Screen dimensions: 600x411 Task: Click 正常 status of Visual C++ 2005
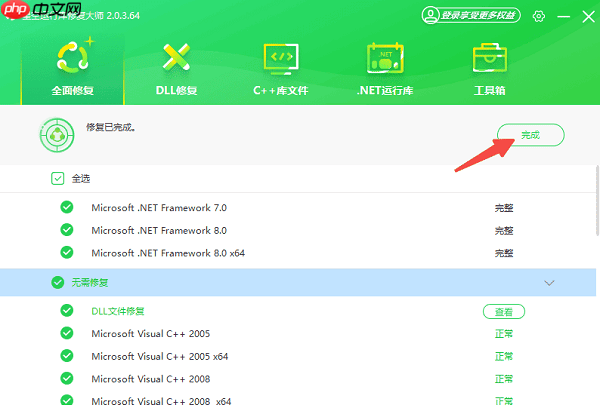[504, 334]
